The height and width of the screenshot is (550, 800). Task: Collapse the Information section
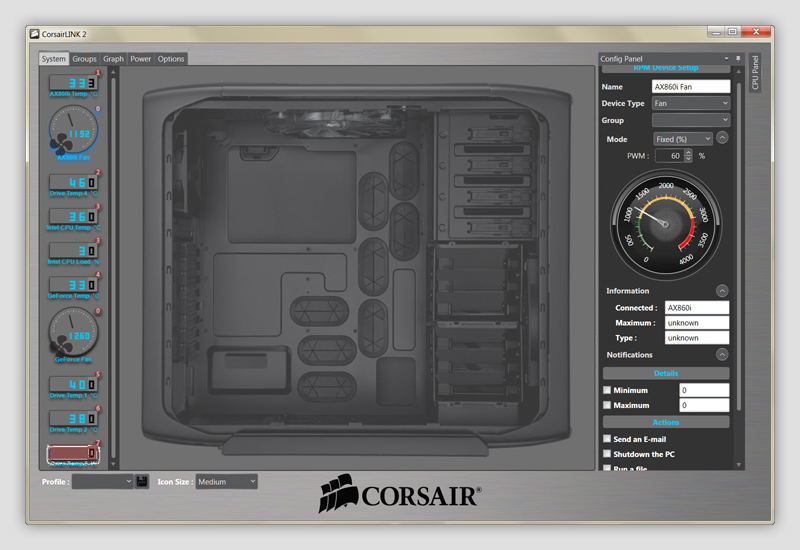click(x=722, y=291)
